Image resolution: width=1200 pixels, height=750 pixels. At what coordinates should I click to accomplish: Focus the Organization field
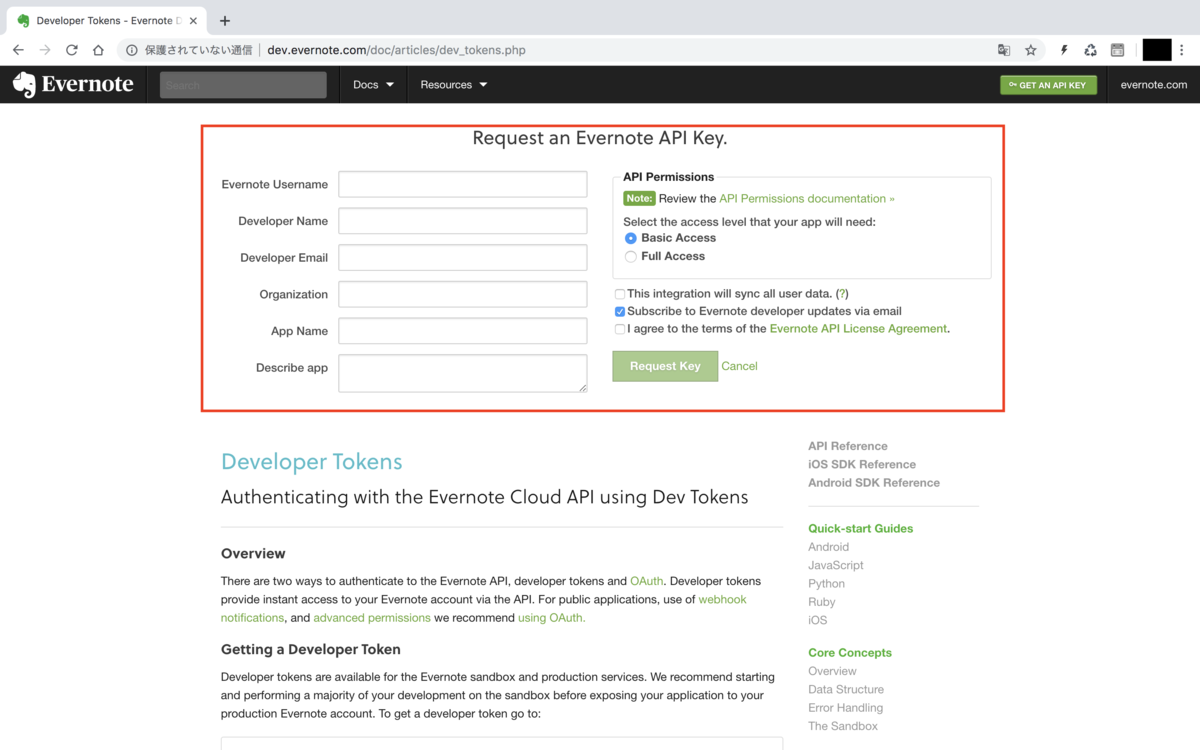tap(463, 294)
